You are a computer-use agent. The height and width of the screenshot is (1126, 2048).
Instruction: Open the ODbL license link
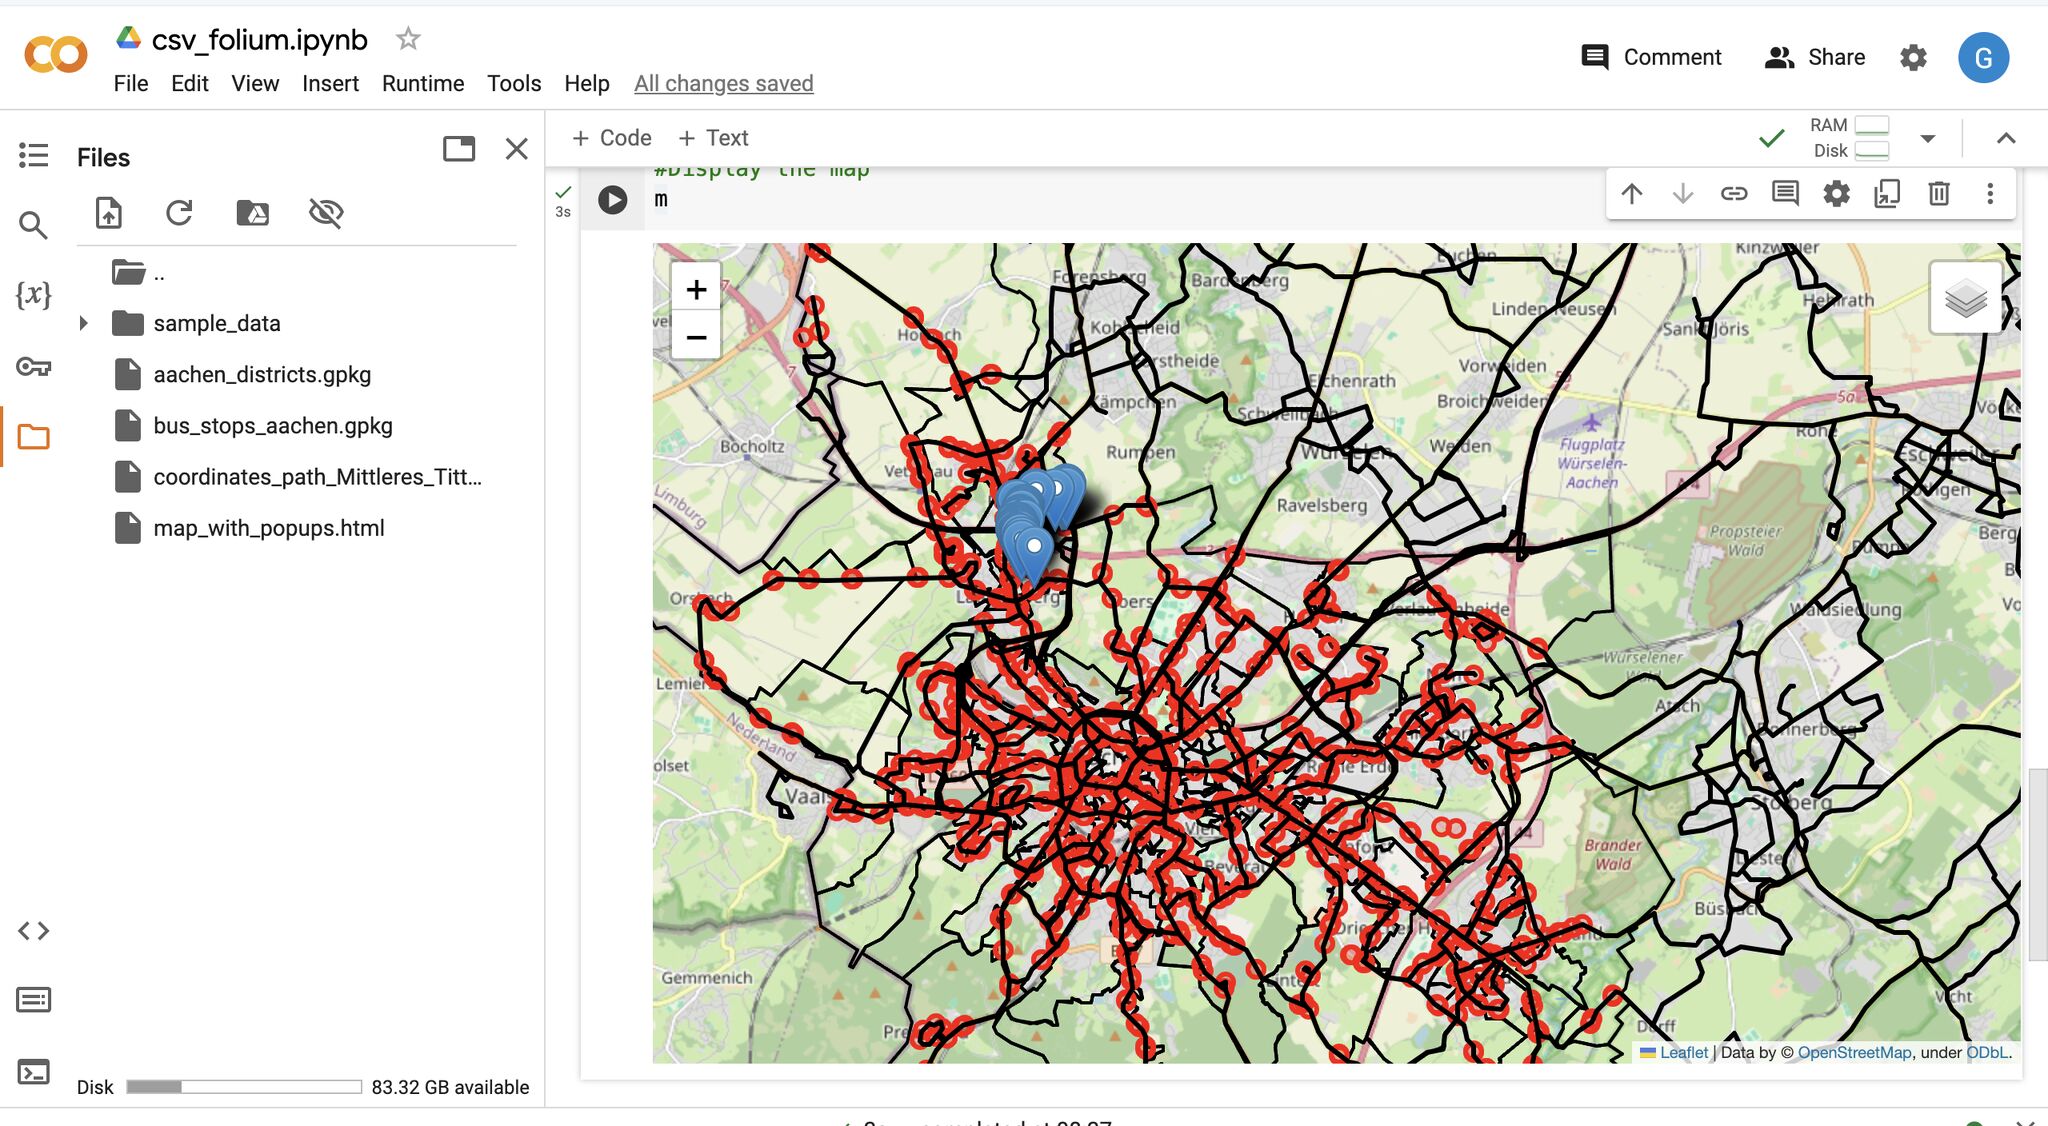[1987, 1052]
